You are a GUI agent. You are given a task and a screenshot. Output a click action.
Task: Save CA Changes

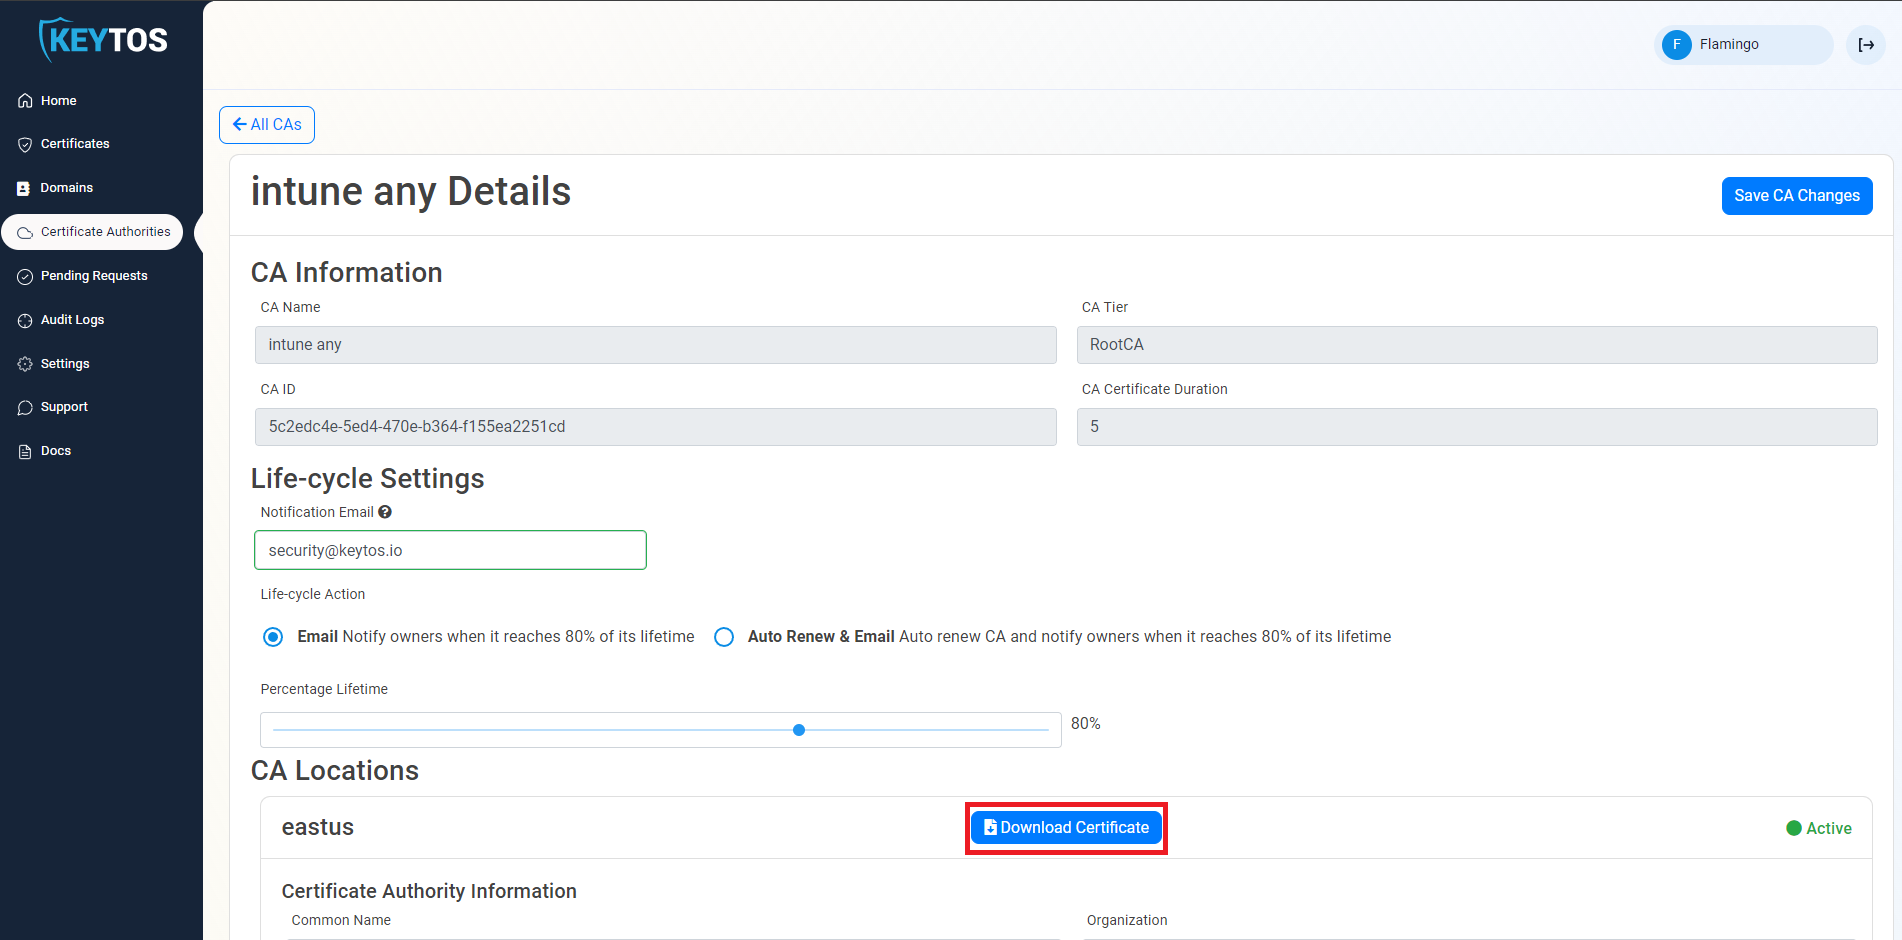[1796, 195]
